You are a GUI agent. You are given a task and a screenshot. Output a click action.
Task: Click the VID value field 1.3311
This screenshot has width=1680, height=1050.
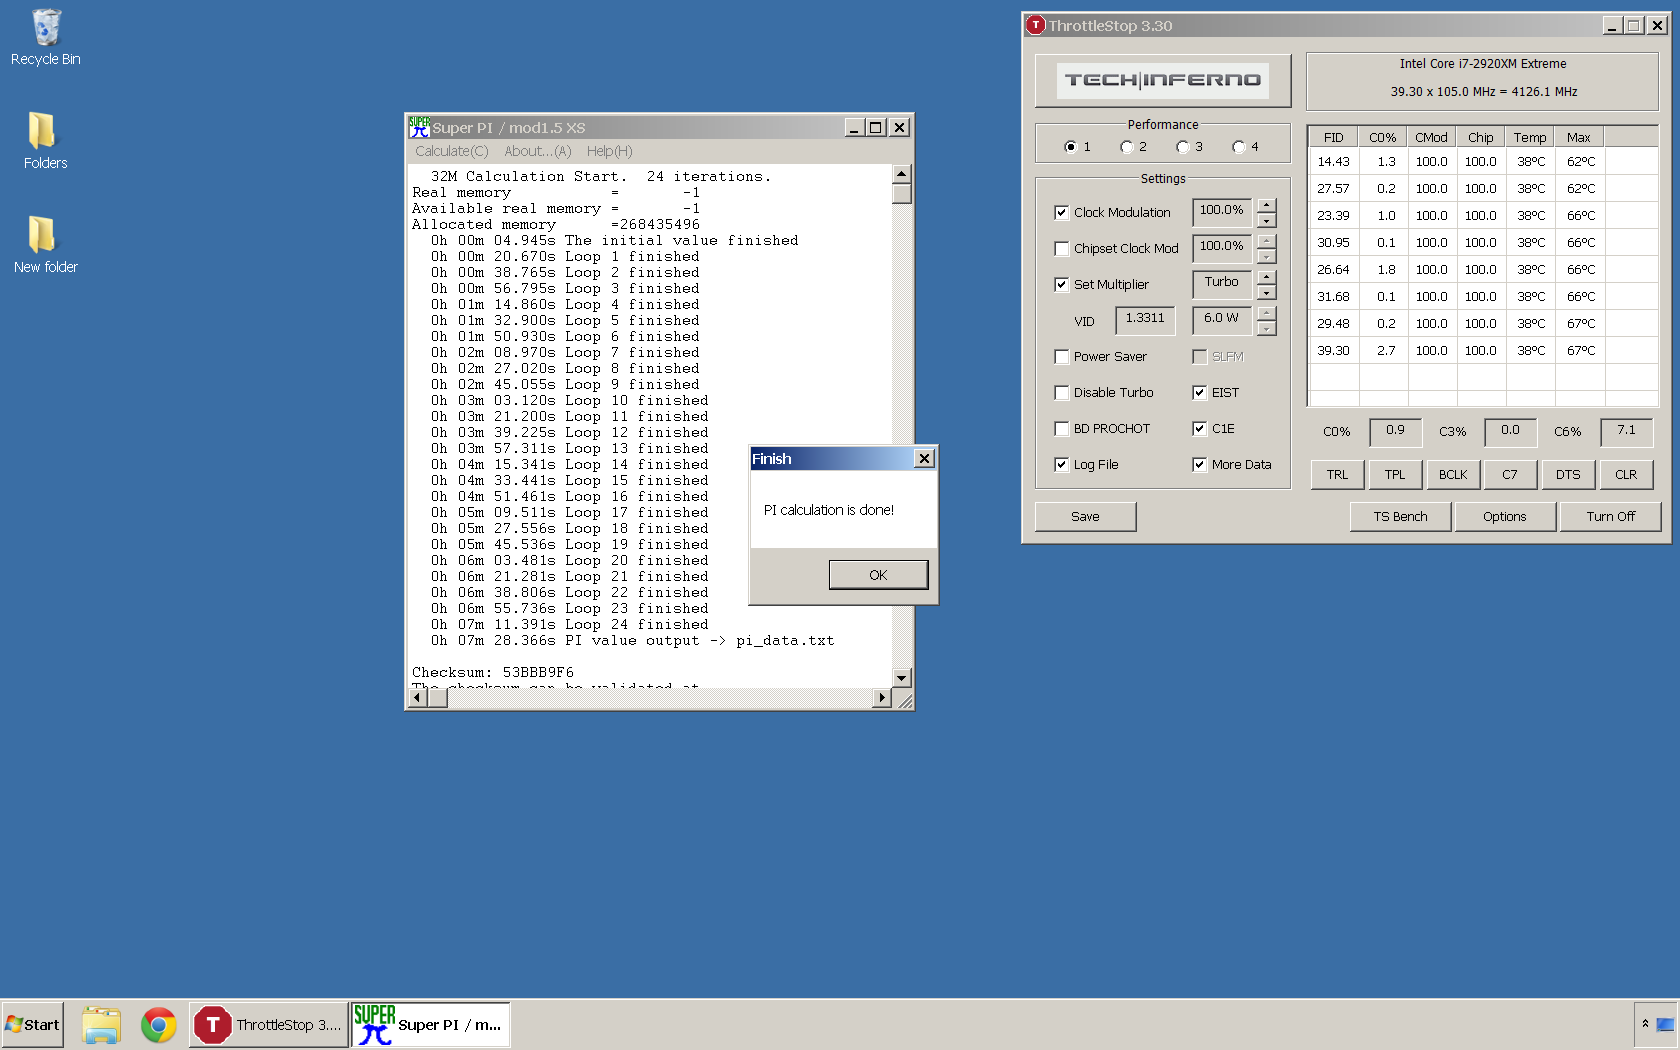(1145, 320)
